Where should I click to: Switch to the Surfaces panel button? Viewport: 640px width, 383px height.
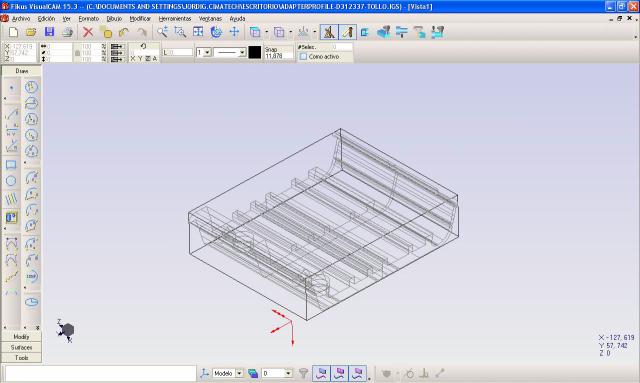[x=21, y=347]
